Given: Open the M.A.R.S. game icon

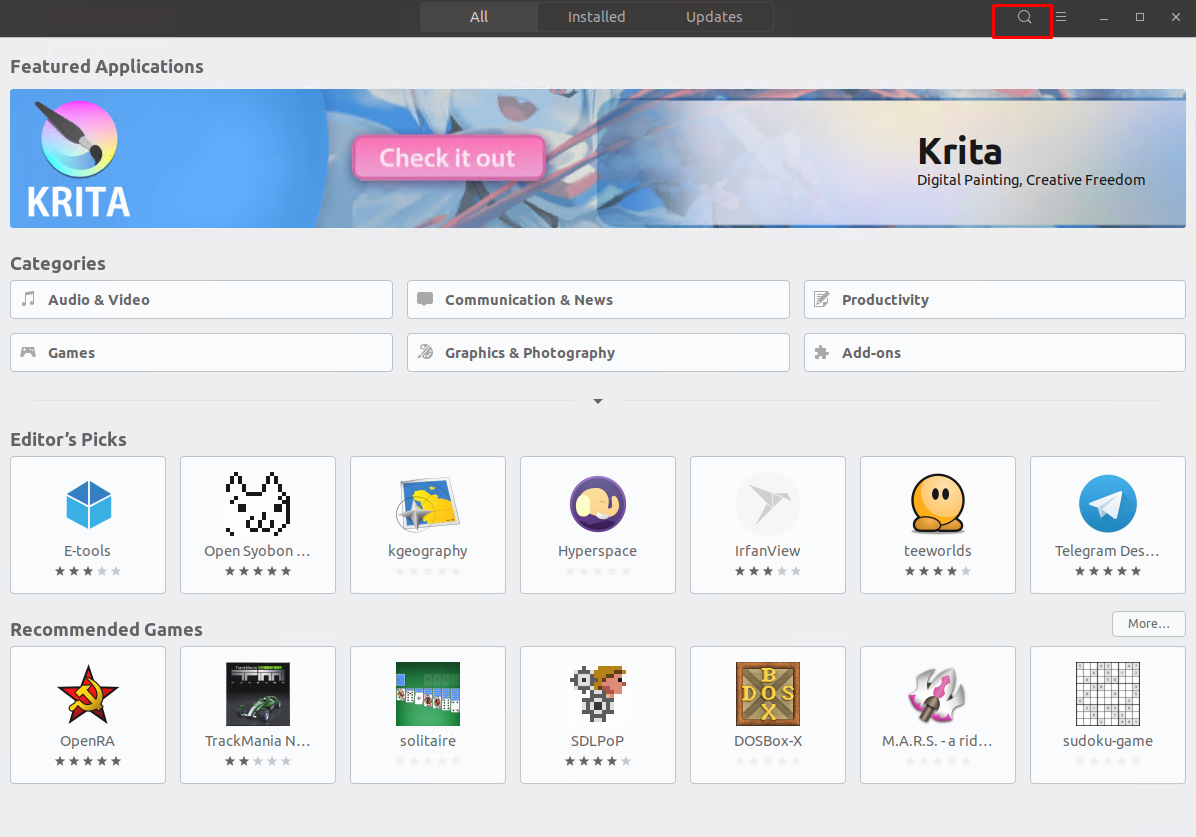Looking at the screenshot, I should [937, 694].
